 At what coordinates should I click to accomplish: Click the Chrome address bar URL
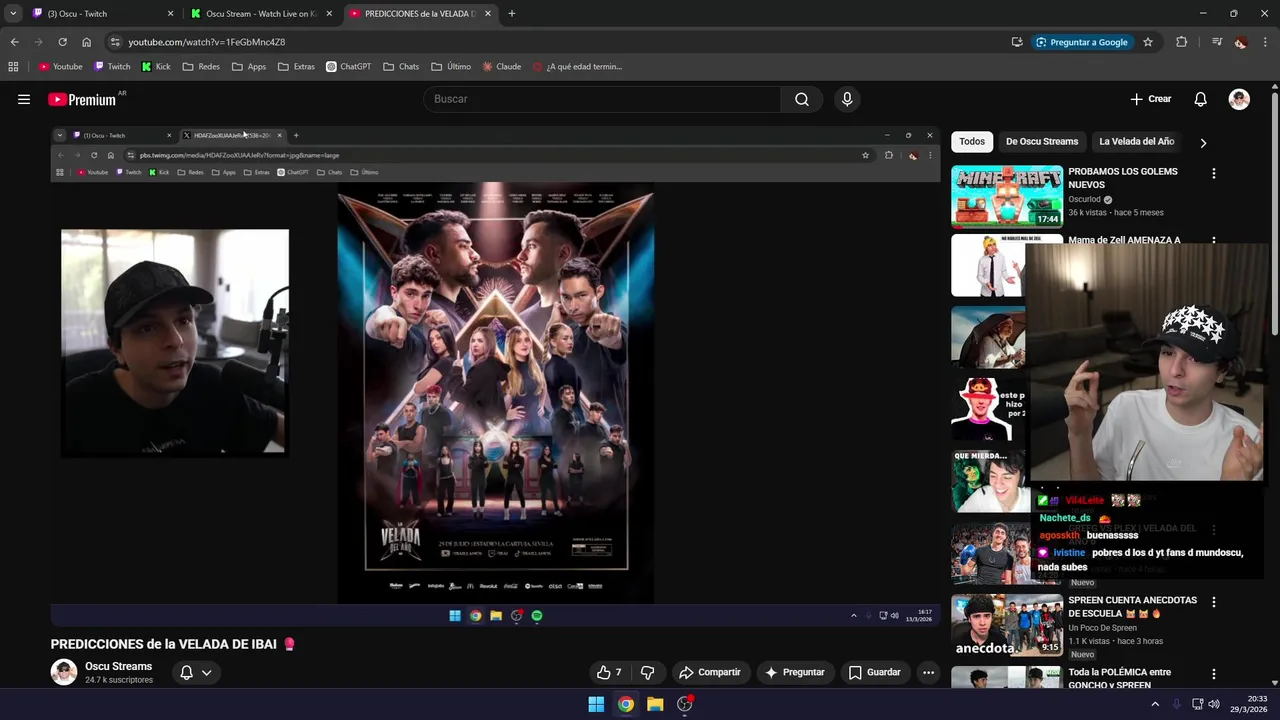pyautogui.click(x=207, y=42)
